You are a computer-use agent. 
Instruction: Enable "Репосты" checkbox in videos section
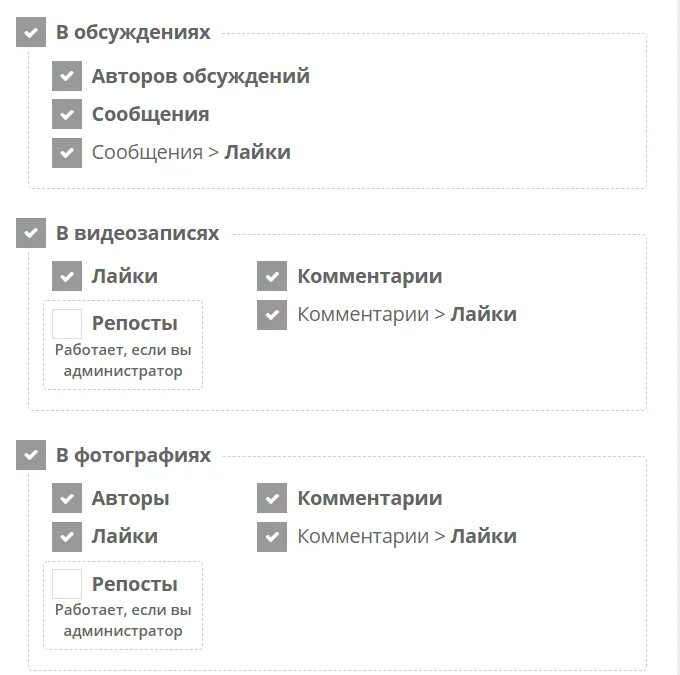tap(67, 324)
